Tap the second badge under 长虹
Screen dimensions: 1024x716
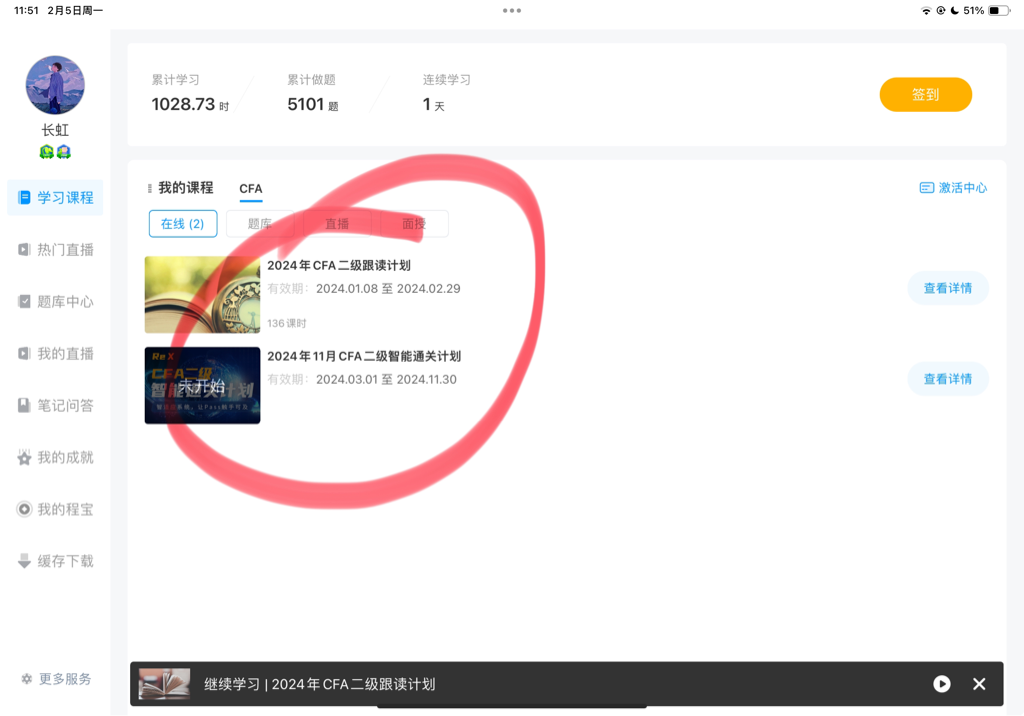tap(63, 152)
